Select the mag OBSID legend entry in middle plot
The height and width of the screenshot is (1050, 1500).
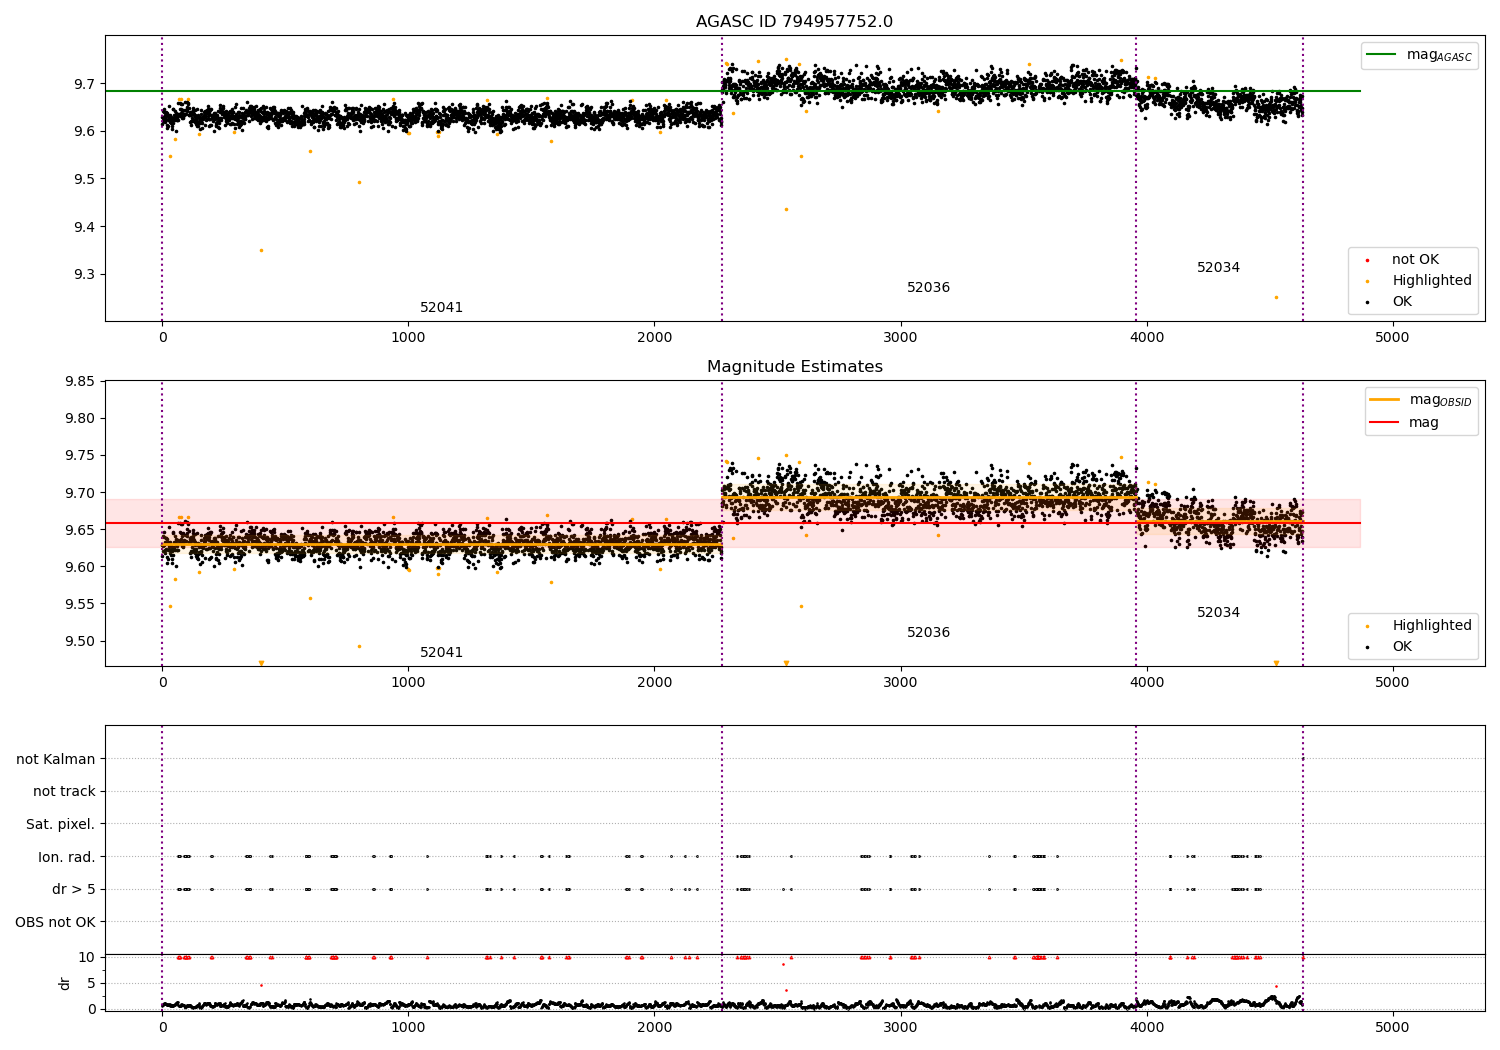pyautogui.click(x=1421, y=400)
